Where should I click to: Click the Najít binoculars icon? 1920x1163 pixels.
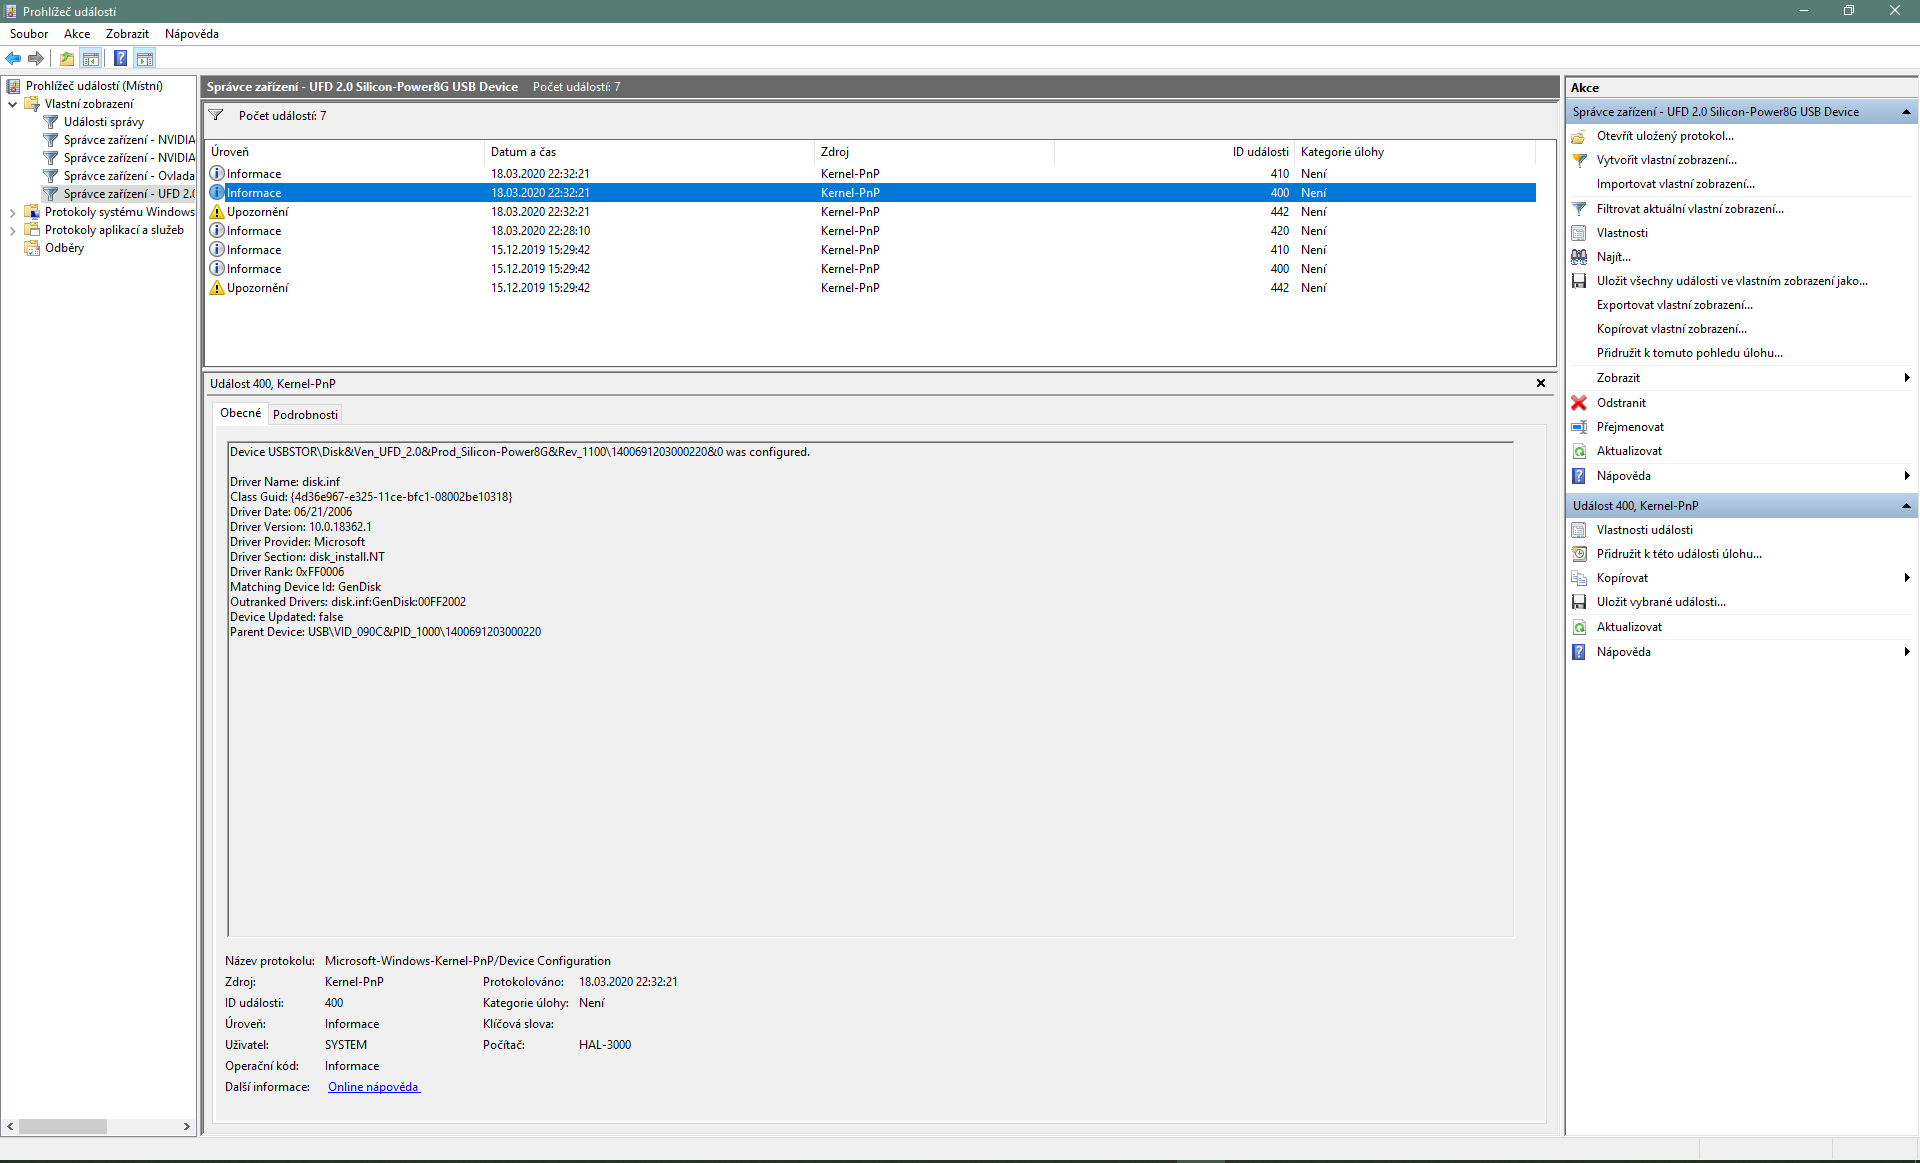pyautogui.click(x=1579, y=257)
